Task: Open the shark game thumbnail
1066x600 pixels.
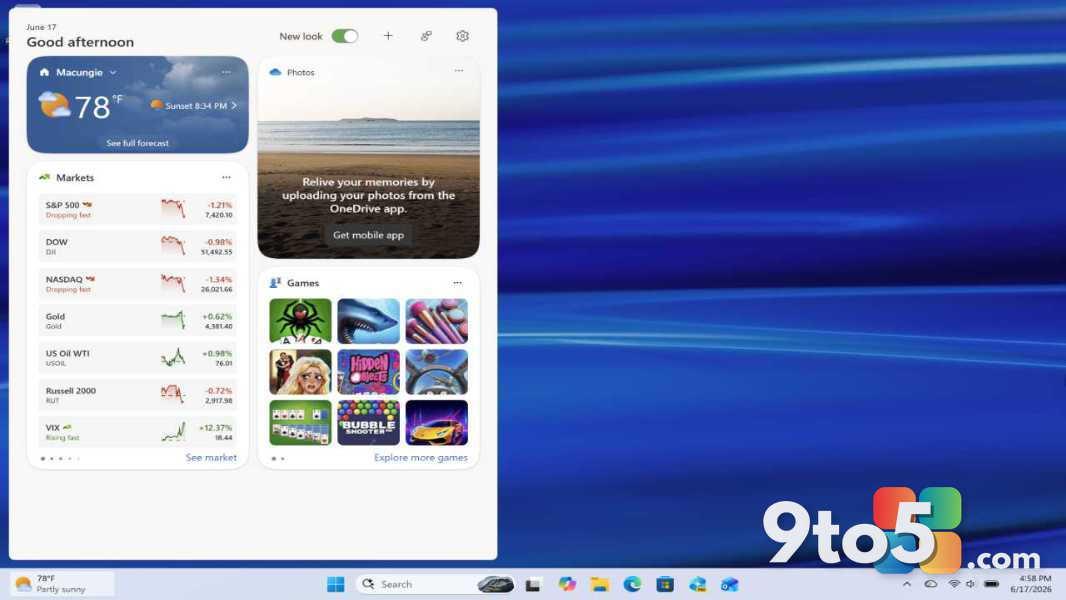Action: click(368, 321)
